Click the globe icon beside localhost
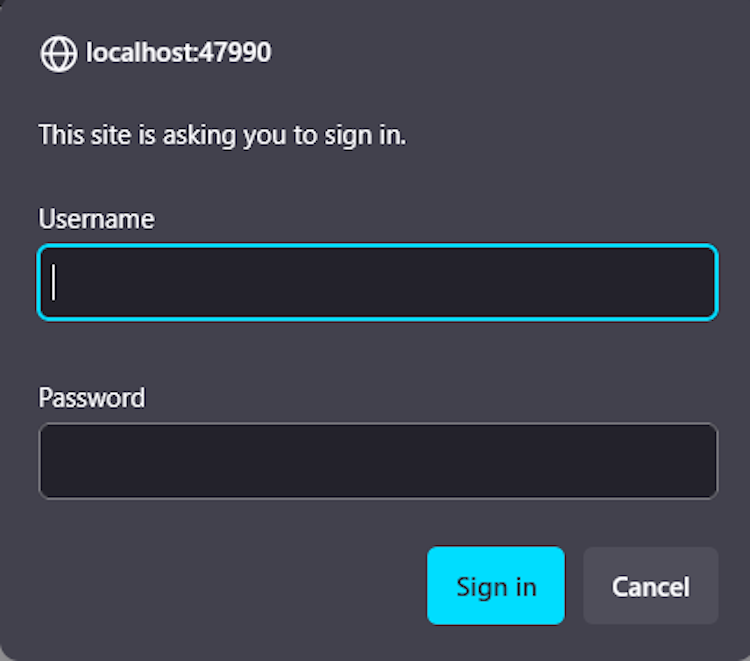 (x=58, y=54)
